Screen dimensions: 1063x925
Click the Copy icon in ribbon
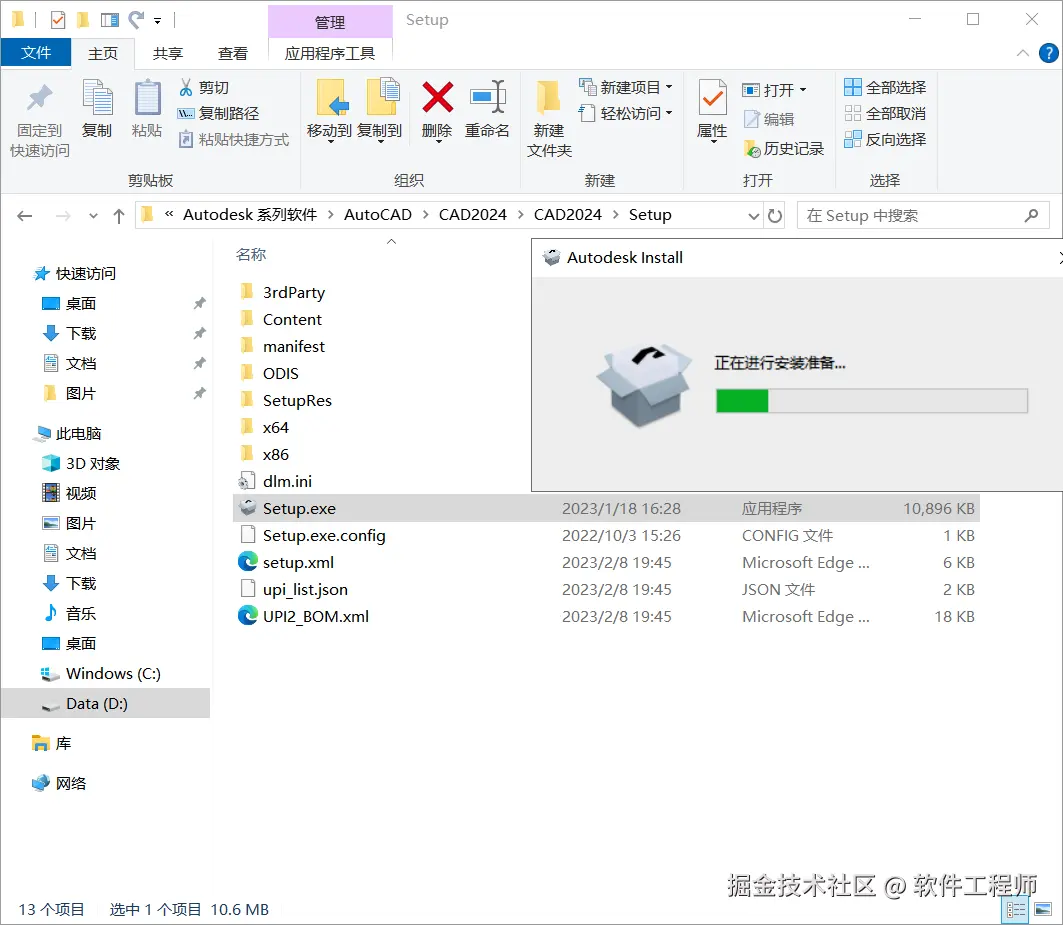pyautogui.click(x=97, y=96)
